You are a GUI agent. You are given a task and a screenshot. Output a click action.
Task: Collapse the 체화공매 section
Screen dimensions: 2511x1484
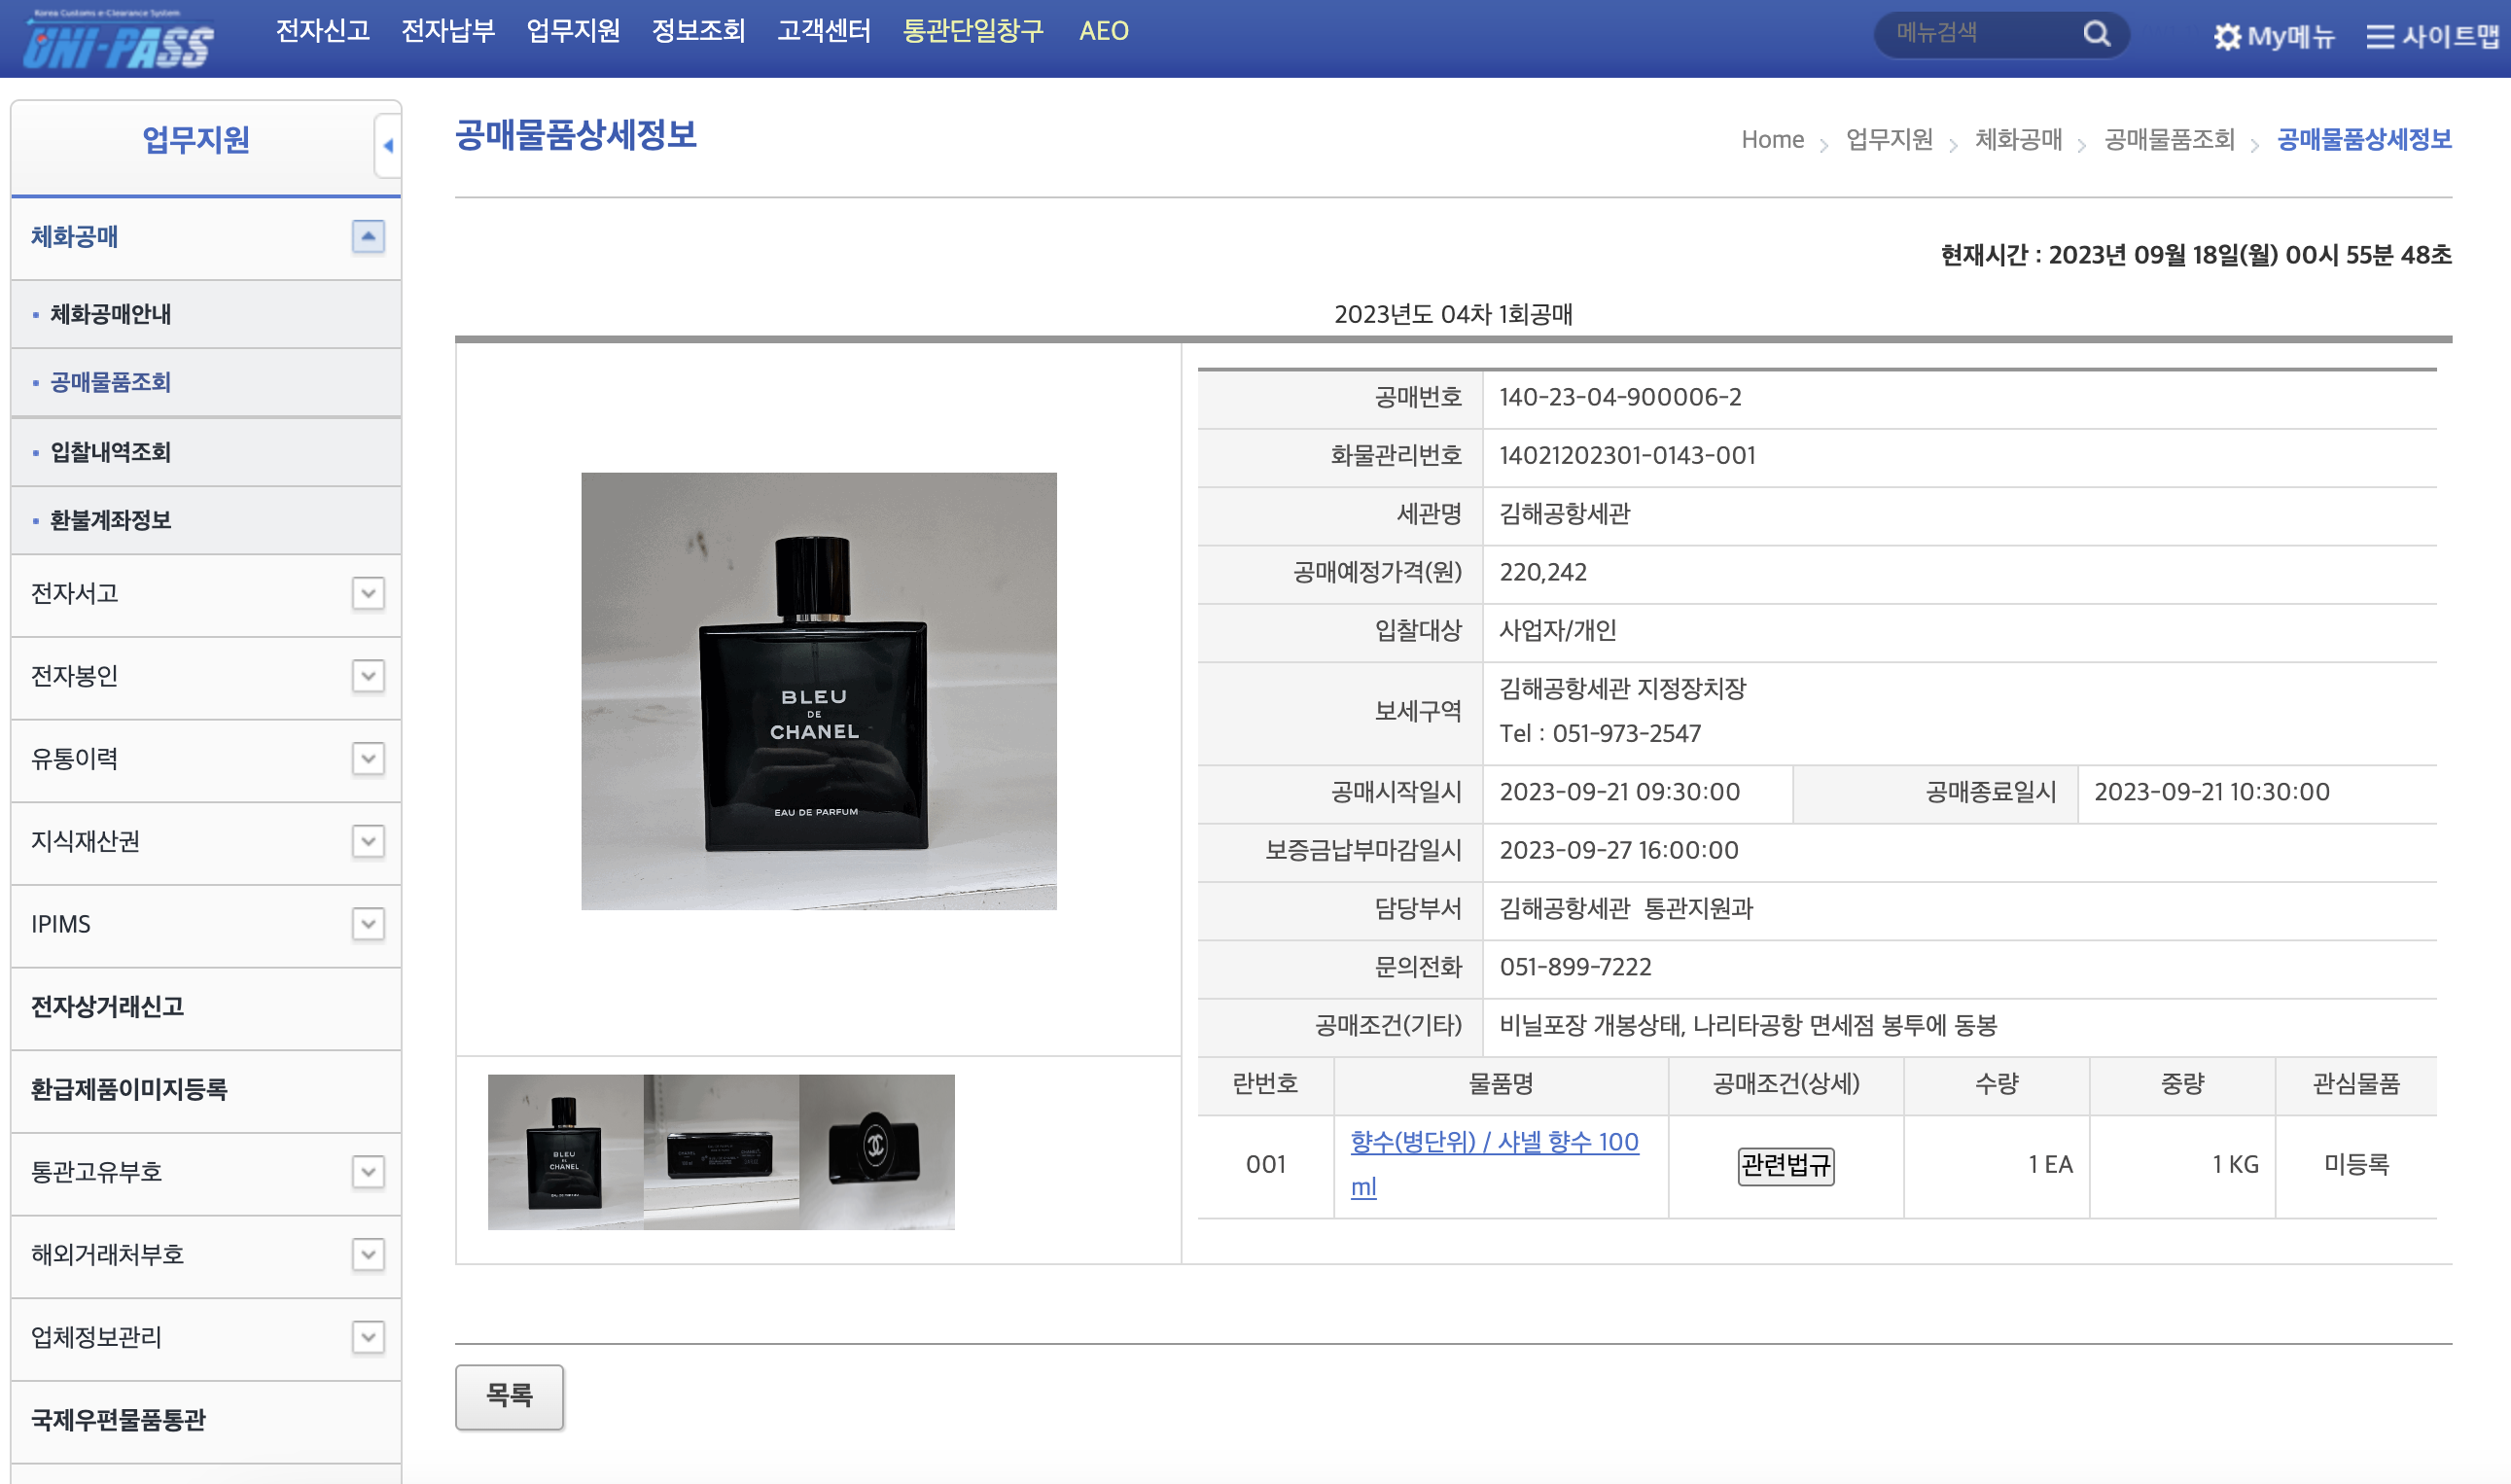(368, 237)
